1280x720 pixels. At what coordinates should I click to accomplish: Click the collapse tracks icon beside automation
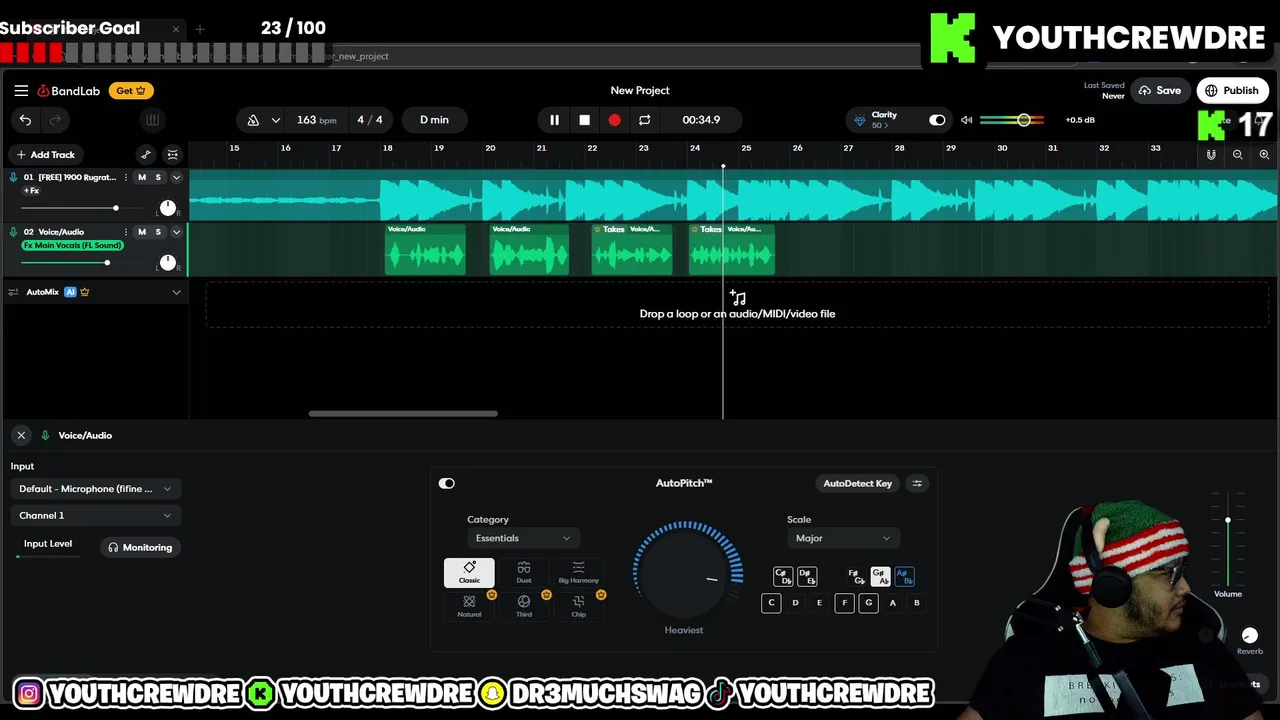(x=173, y=154)
